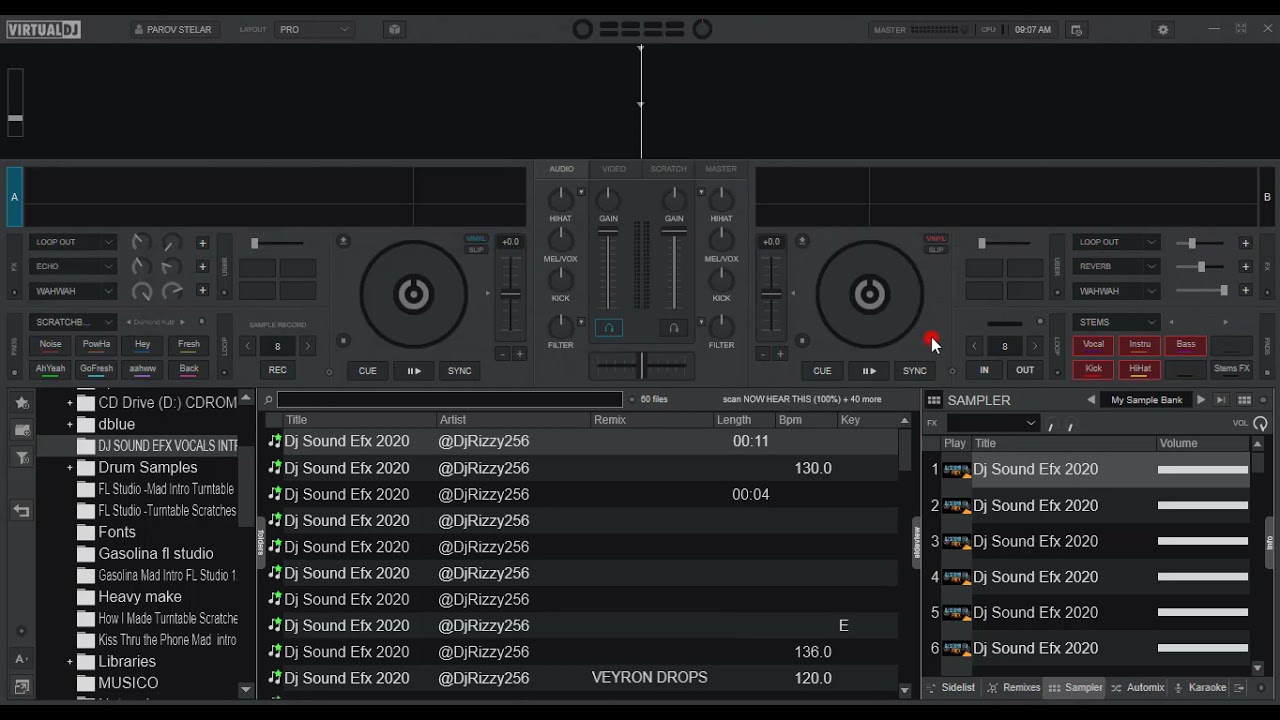Click the left deck eject icon

click(344, 241)
